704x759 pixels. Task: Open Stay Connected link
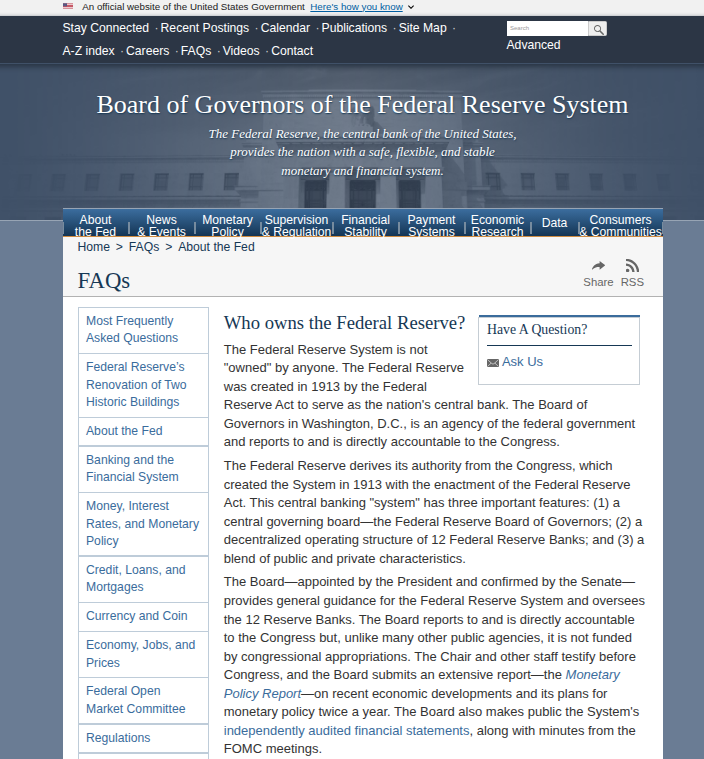pyautogui.click(x=106, y=28)
